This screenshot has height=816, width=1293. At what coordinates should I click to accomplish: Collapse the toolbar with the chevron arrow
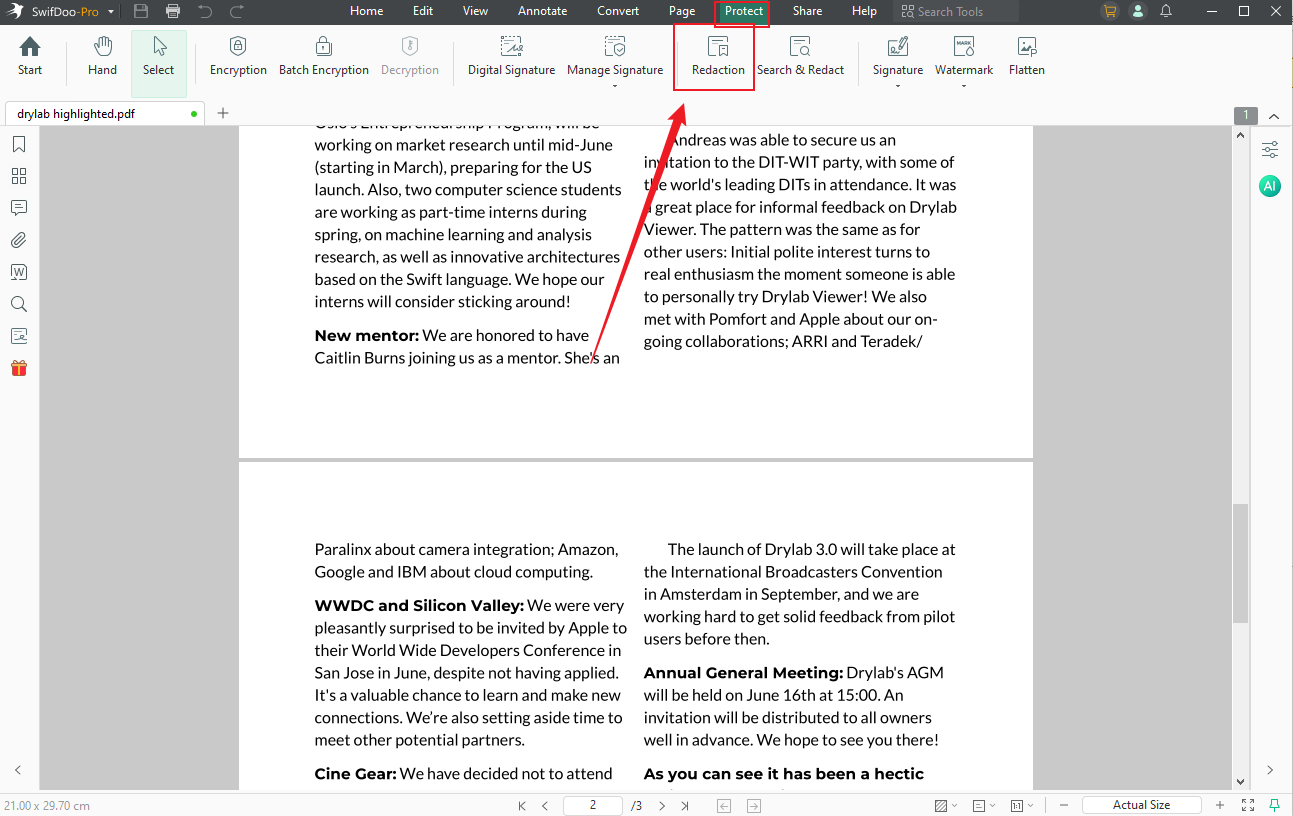[x=1274, y=115]
